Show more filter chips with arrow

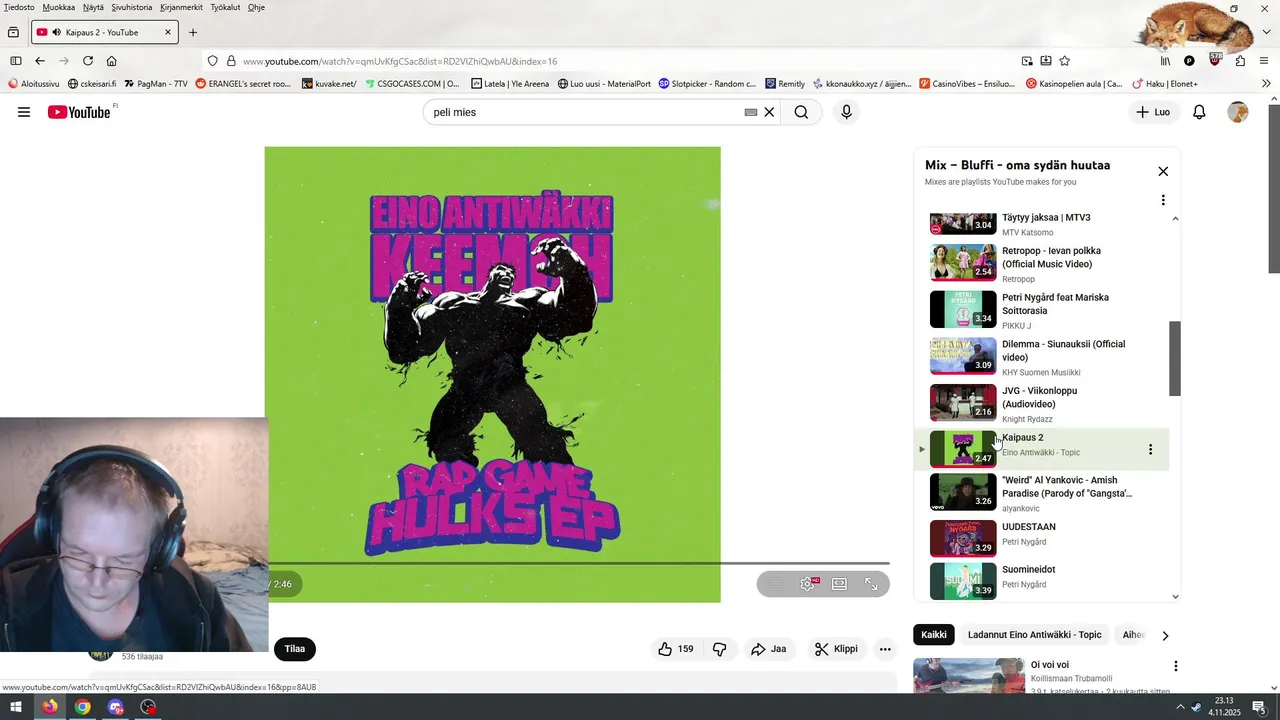[1165, 636]
